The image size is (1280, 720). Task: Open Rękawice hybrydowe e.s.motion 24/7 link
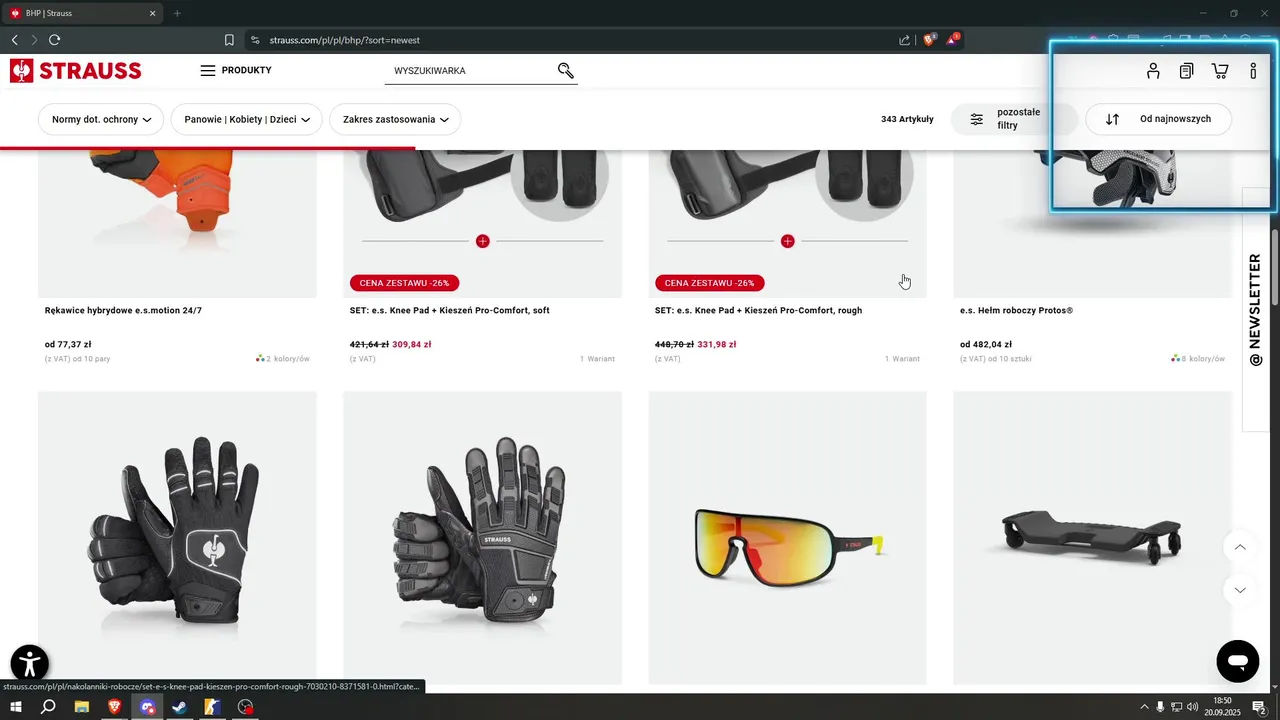pyautogui.click(x=124, y=310)
